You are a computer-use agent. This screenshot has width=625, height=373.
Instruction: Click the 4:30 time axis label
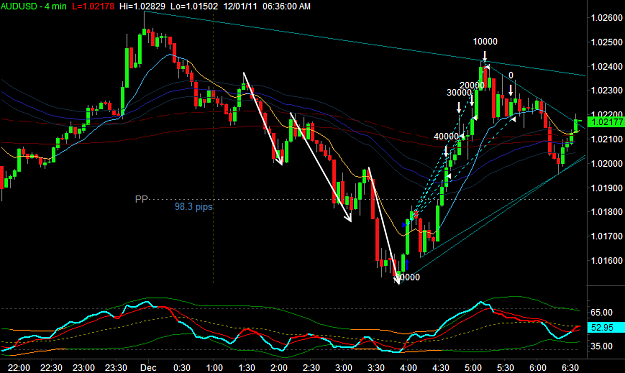[x=440, y=367]
